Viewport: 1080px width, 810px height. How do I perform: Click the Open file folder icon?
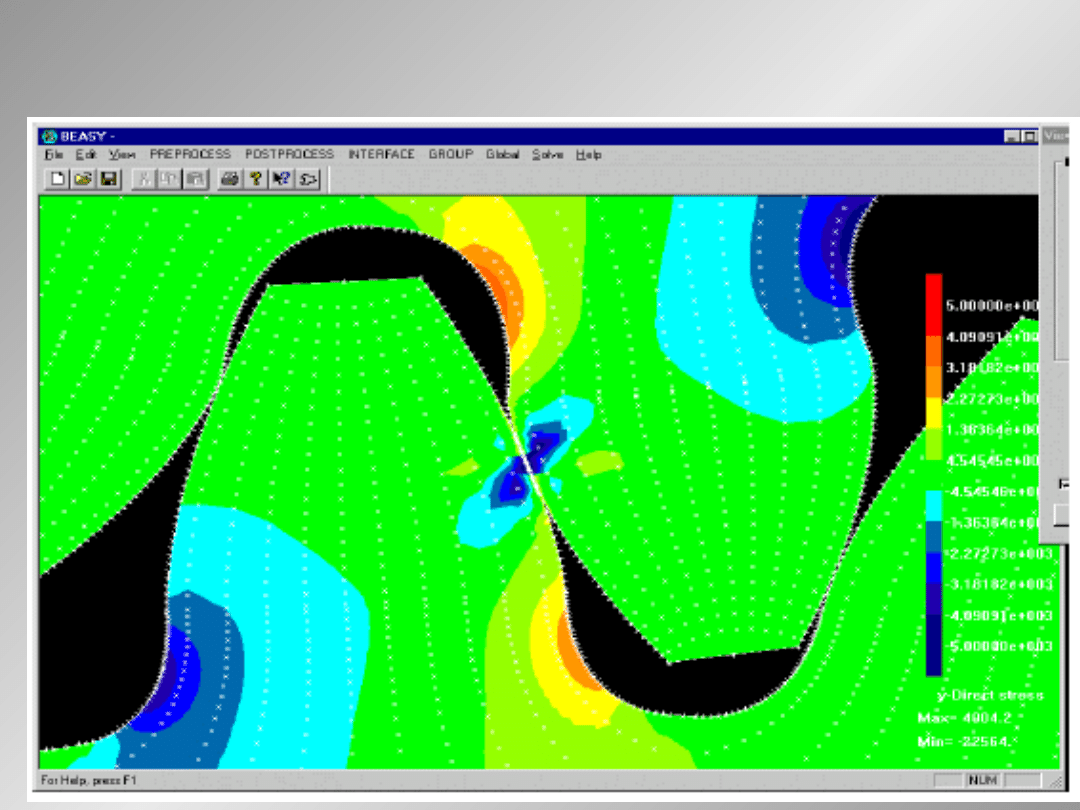coord(83,179)
